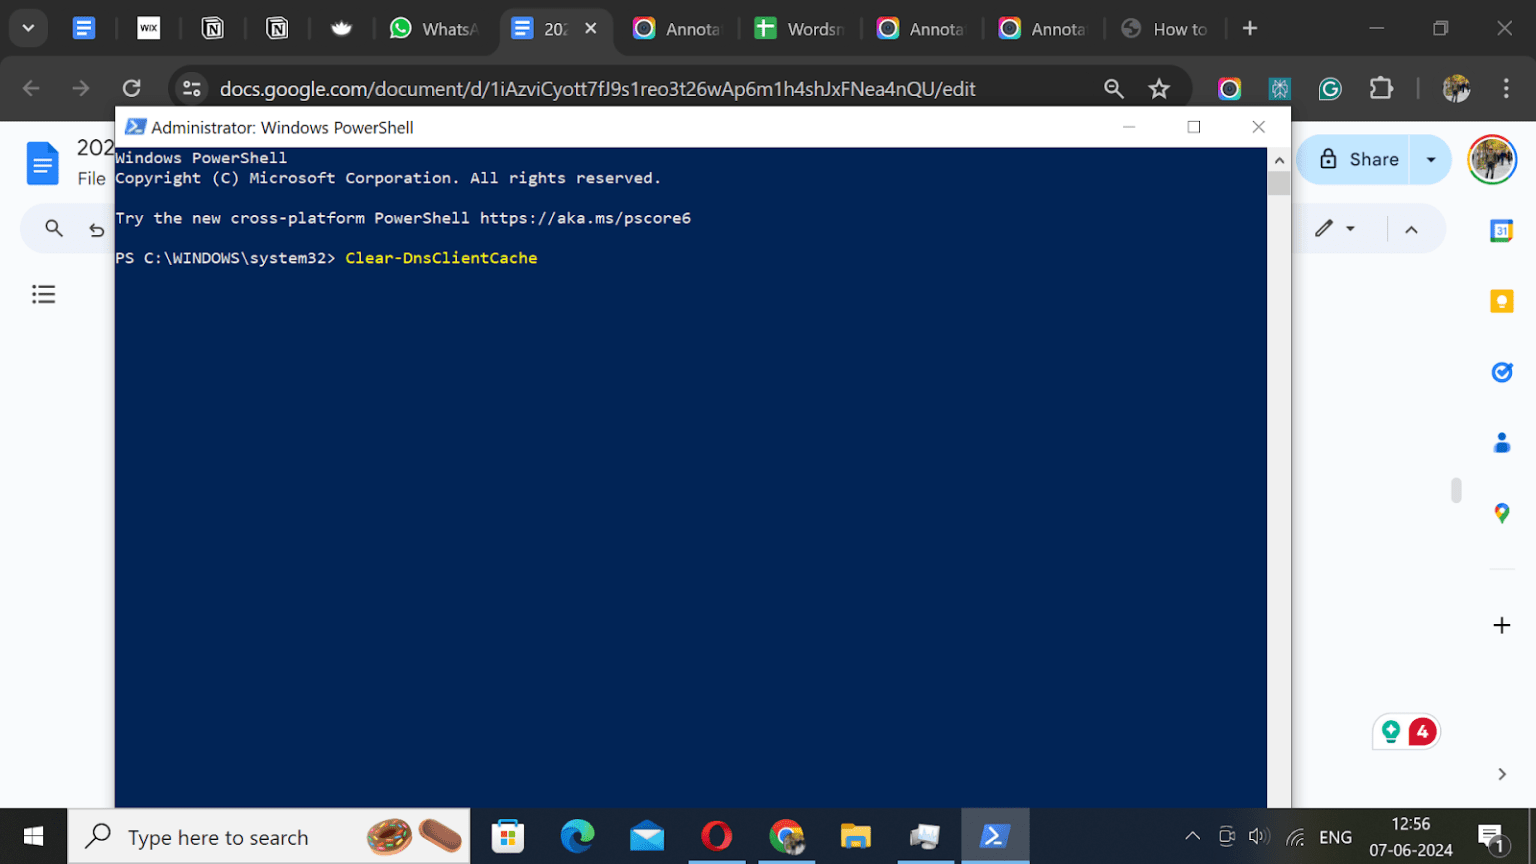Image resolution: width=1536 pixels, height=864 pixels.
Task: Open a new browser tab with plus button
Action: click(x=1250, y=28)
